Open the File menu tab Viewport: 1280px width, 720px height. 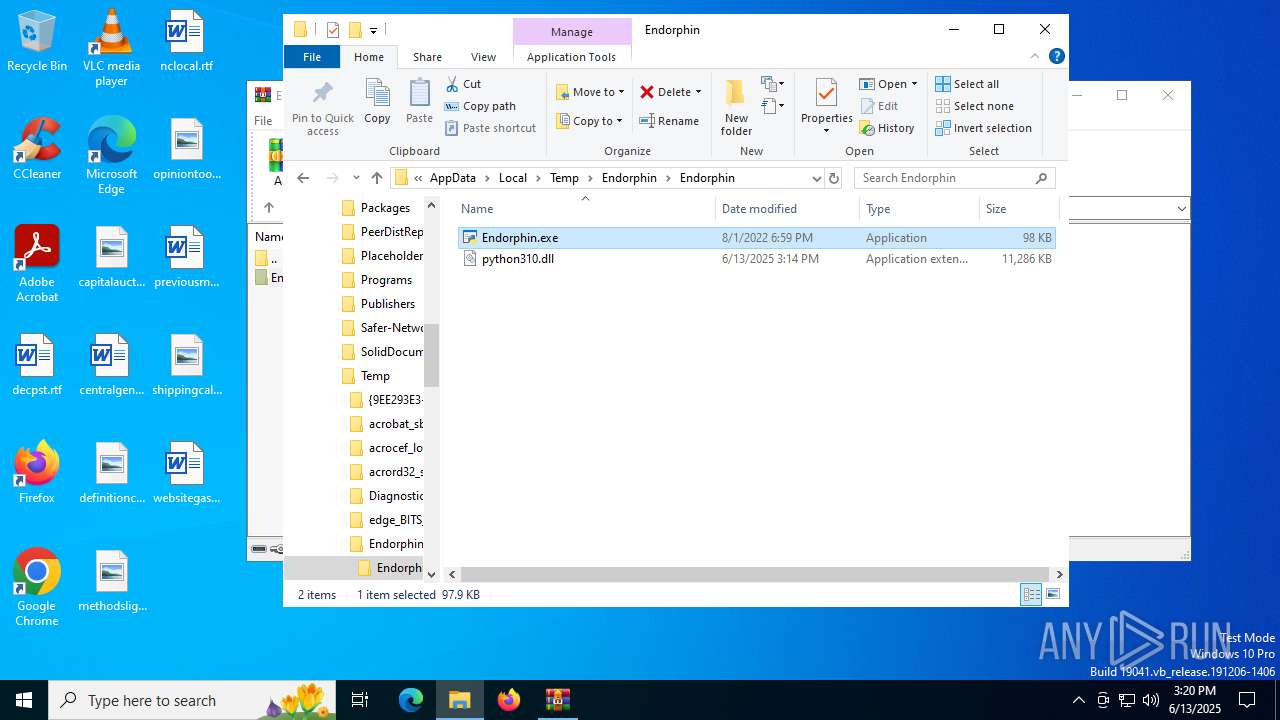click(x=312, y=57)
